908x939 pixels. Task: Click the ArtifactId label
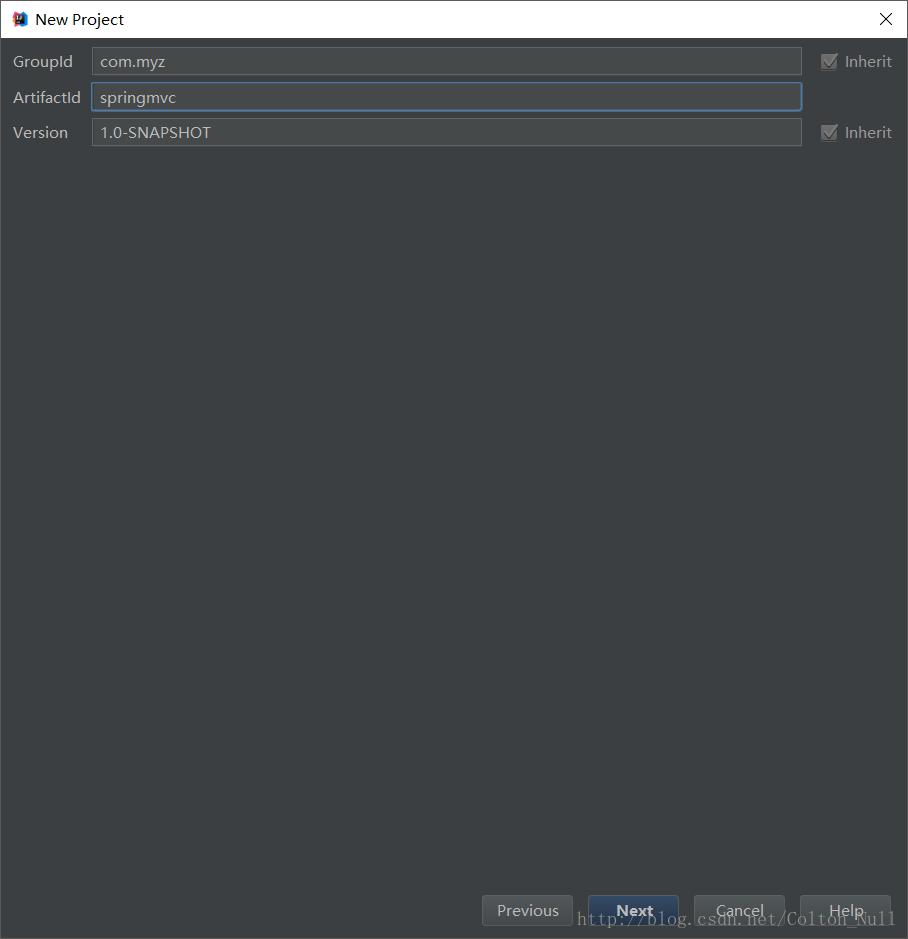[47, 97]
